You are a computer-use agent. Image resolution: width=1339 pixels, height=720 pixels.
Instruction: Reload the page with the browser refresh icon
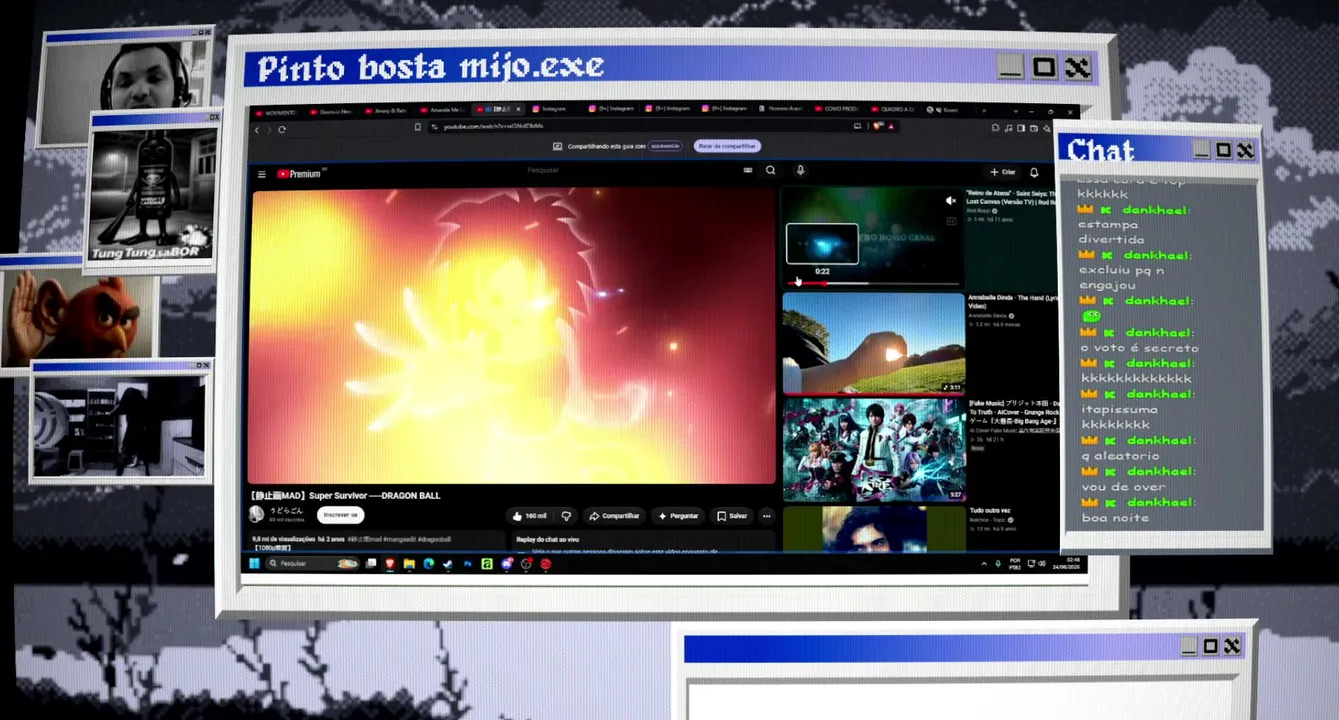[282, 129]
